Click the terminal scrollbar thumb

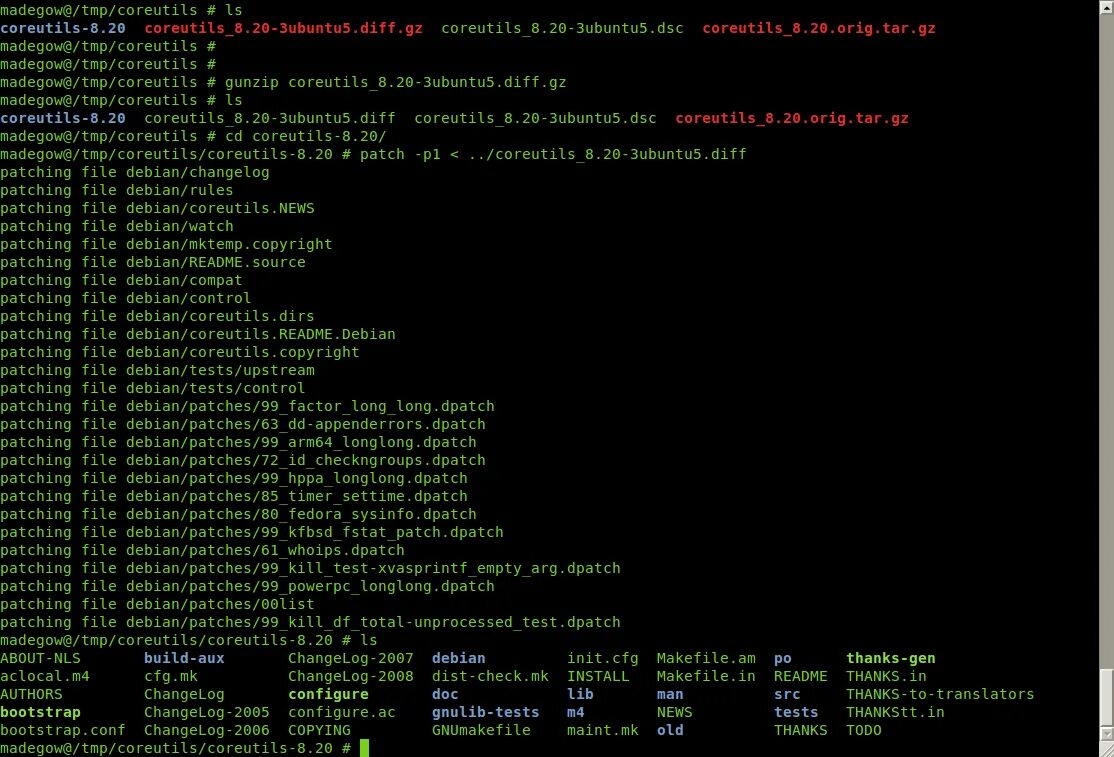pyautogui.click(x=1107, y=697)
